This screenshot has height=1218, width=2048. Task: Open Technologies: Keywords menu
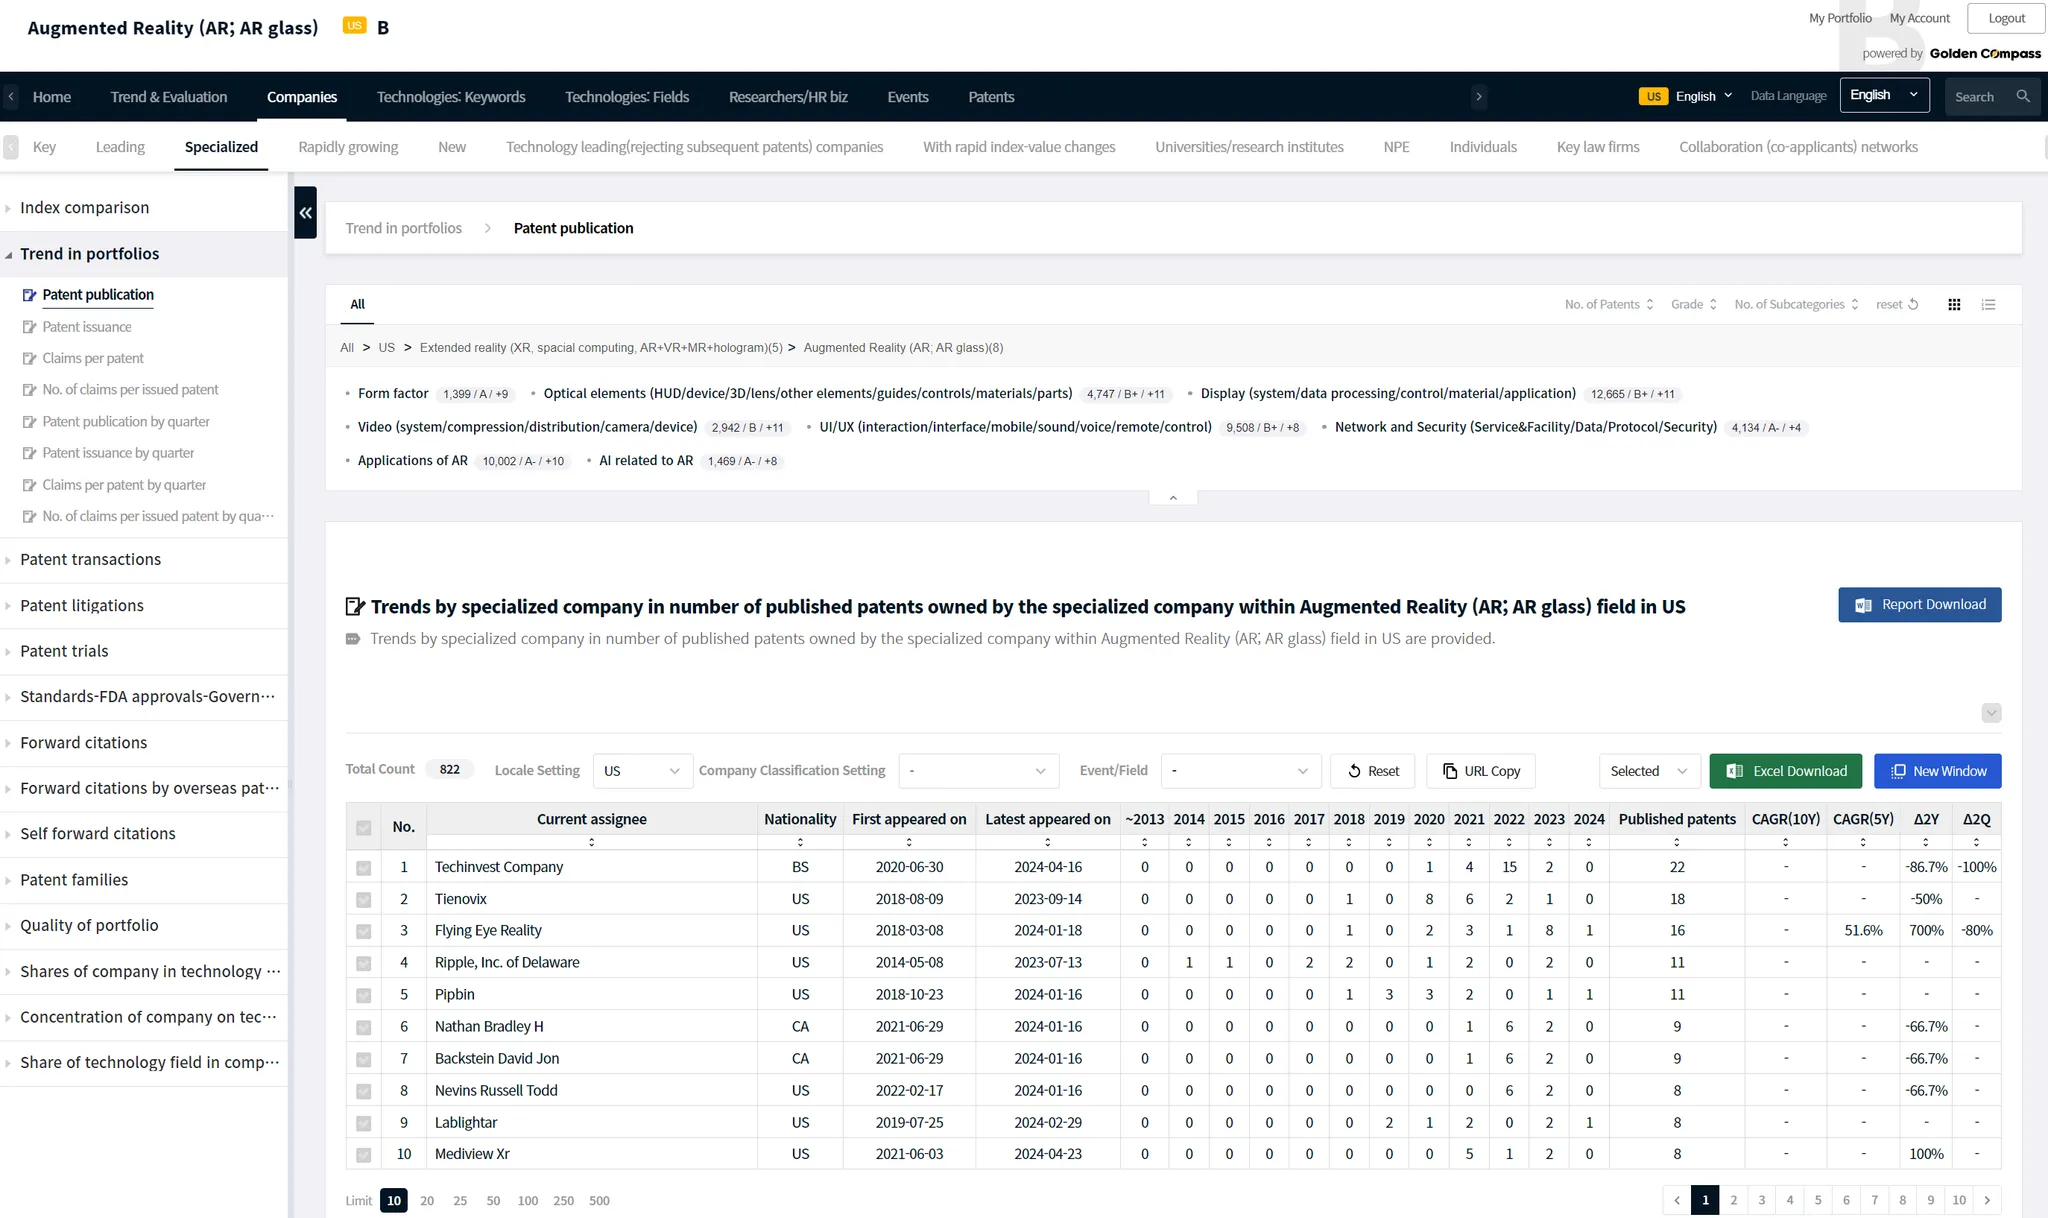click(451, 97)
